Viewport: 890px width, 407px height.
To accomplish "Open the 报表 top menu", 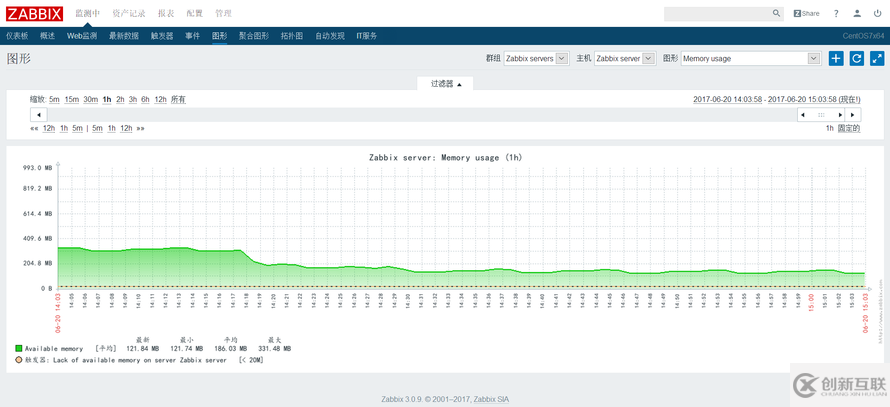I will tap(166, 14).
